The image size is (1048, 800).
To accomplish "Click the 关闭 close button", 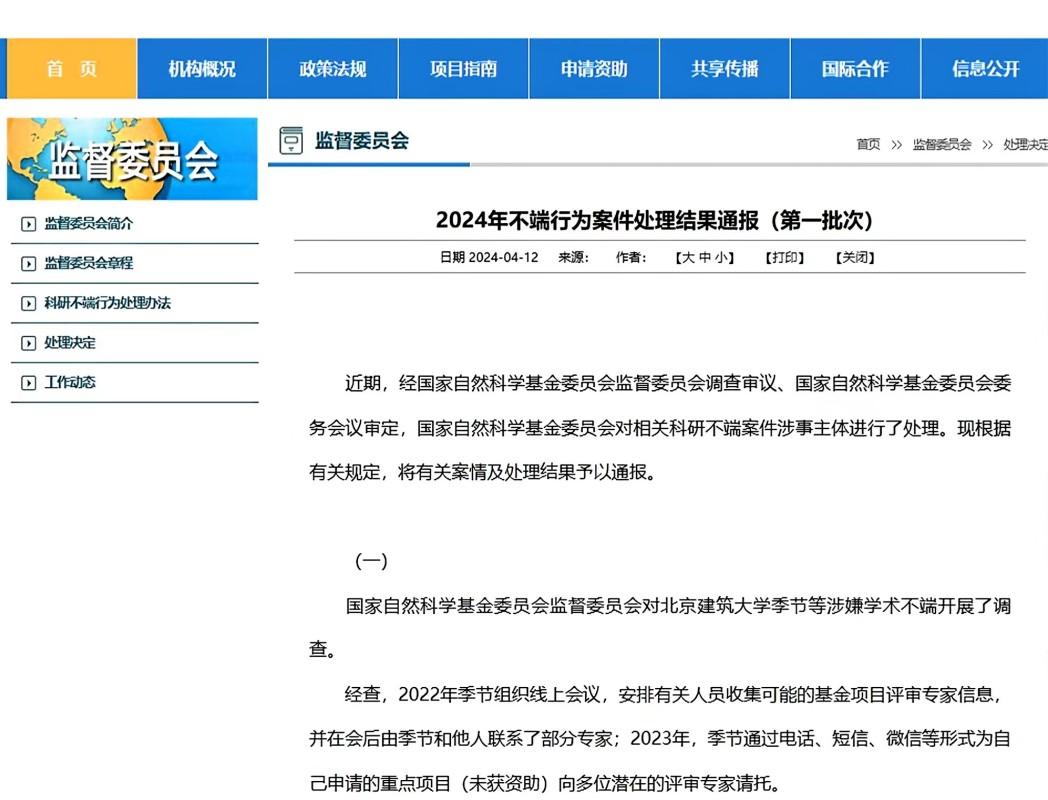I will [855, 257].
